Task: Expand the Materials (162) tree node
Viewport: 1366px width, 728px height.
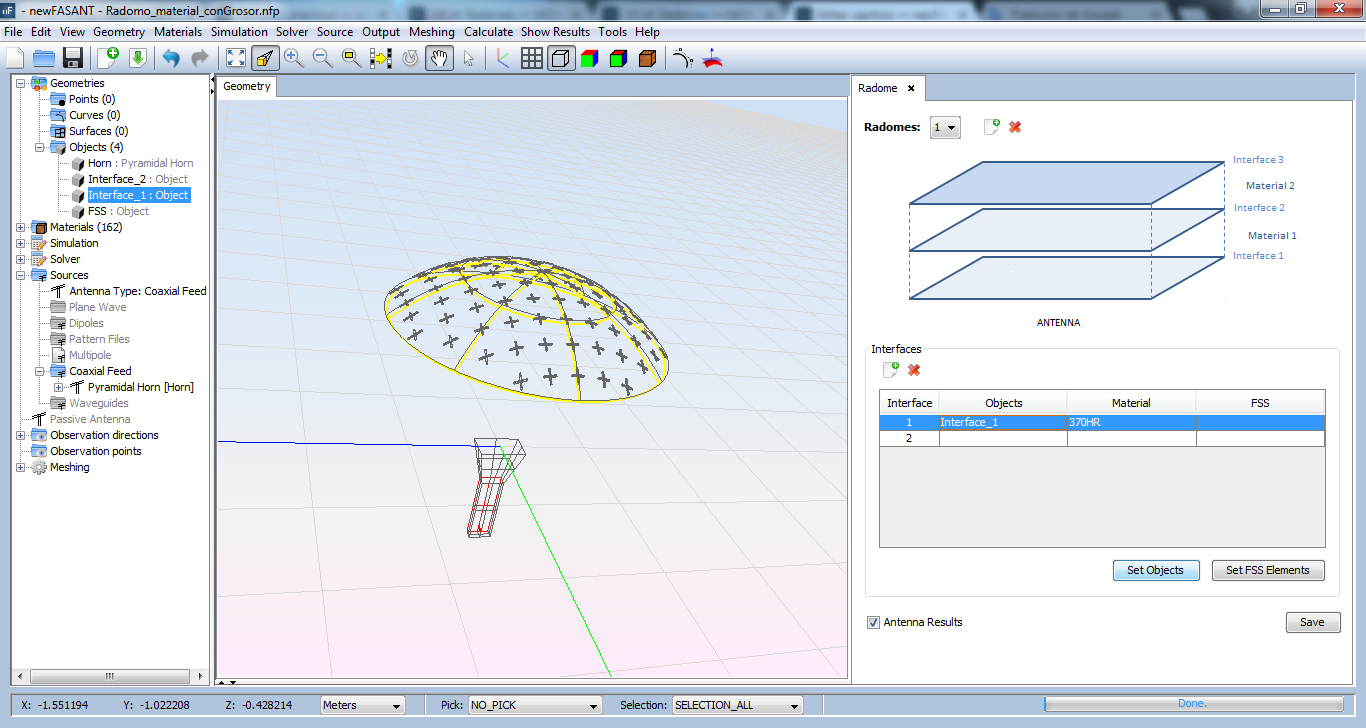Action: coord(21,227)
